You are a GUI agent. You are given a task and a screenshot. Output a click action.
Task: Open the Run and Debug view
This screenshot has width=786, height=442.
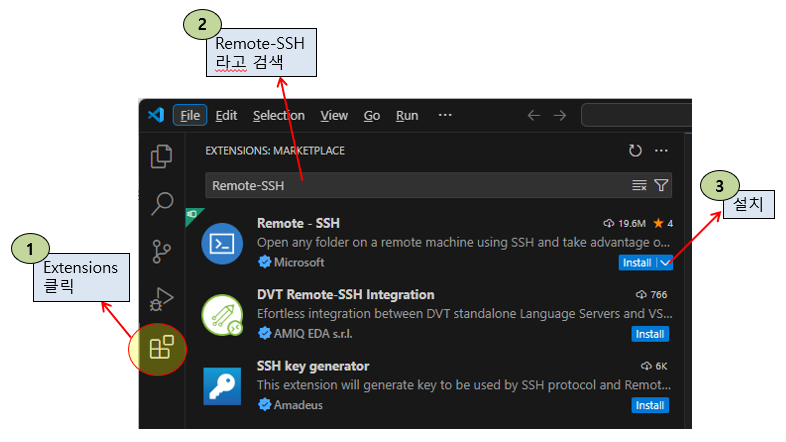(161, 299)
